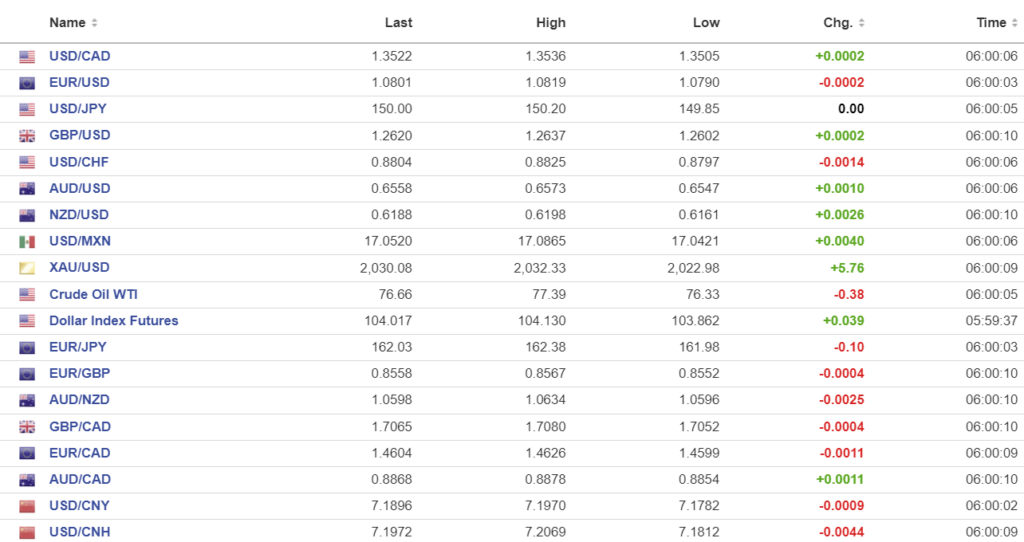1024x542 pixels.
Task: Open the USD/JPY pair link
Action: pos(79,109)
